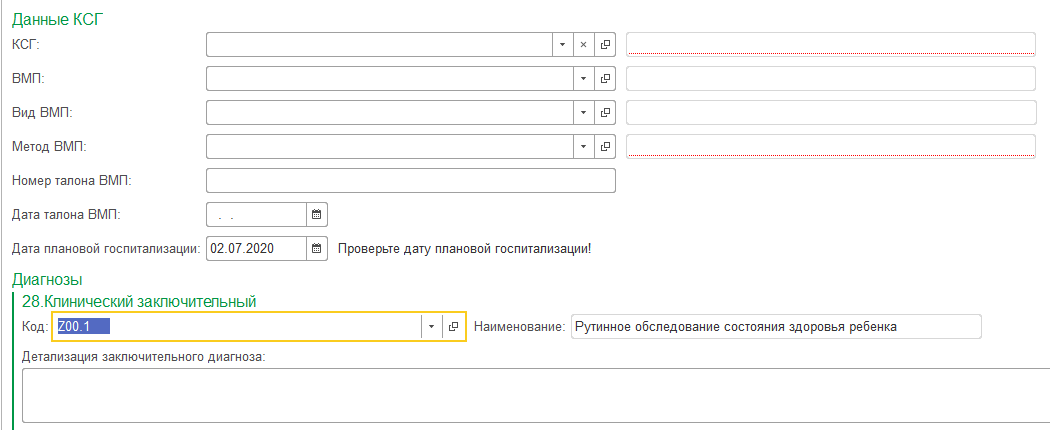Image resolution: width=1050 pixels, height=430 pixels.
Task: Open the diagnosis Код record form icon
Action: pos(454,327)
